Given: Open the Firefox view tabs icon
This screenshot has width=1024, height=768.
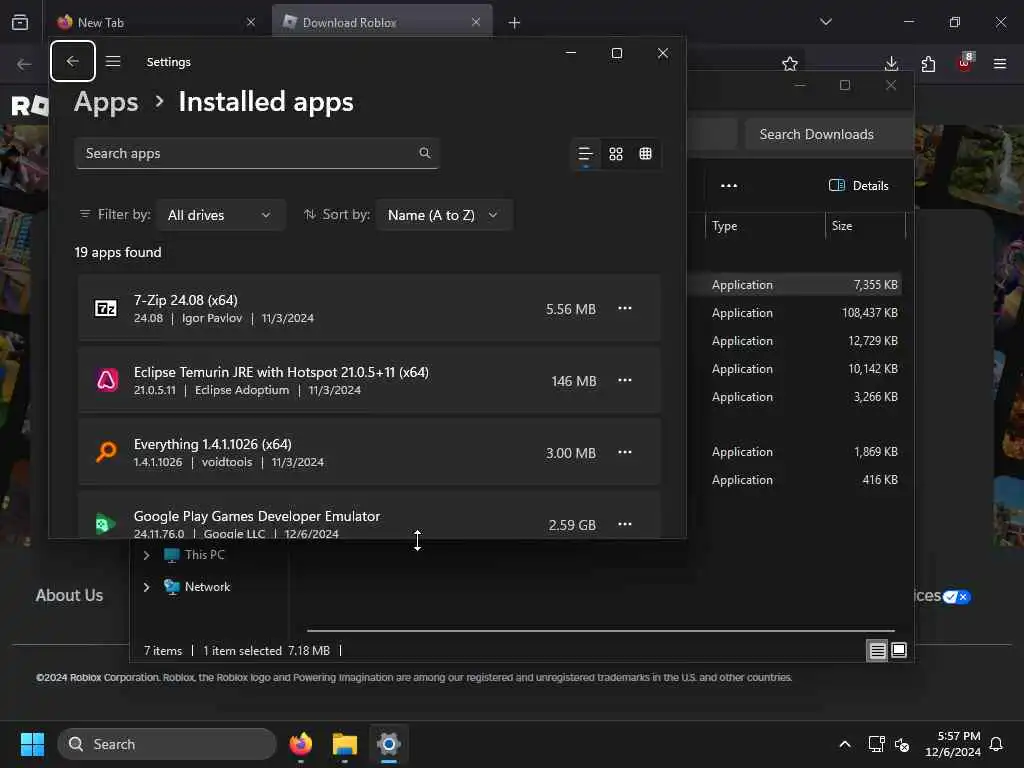Looking at the screenshot, I should [x=20, y=22].
